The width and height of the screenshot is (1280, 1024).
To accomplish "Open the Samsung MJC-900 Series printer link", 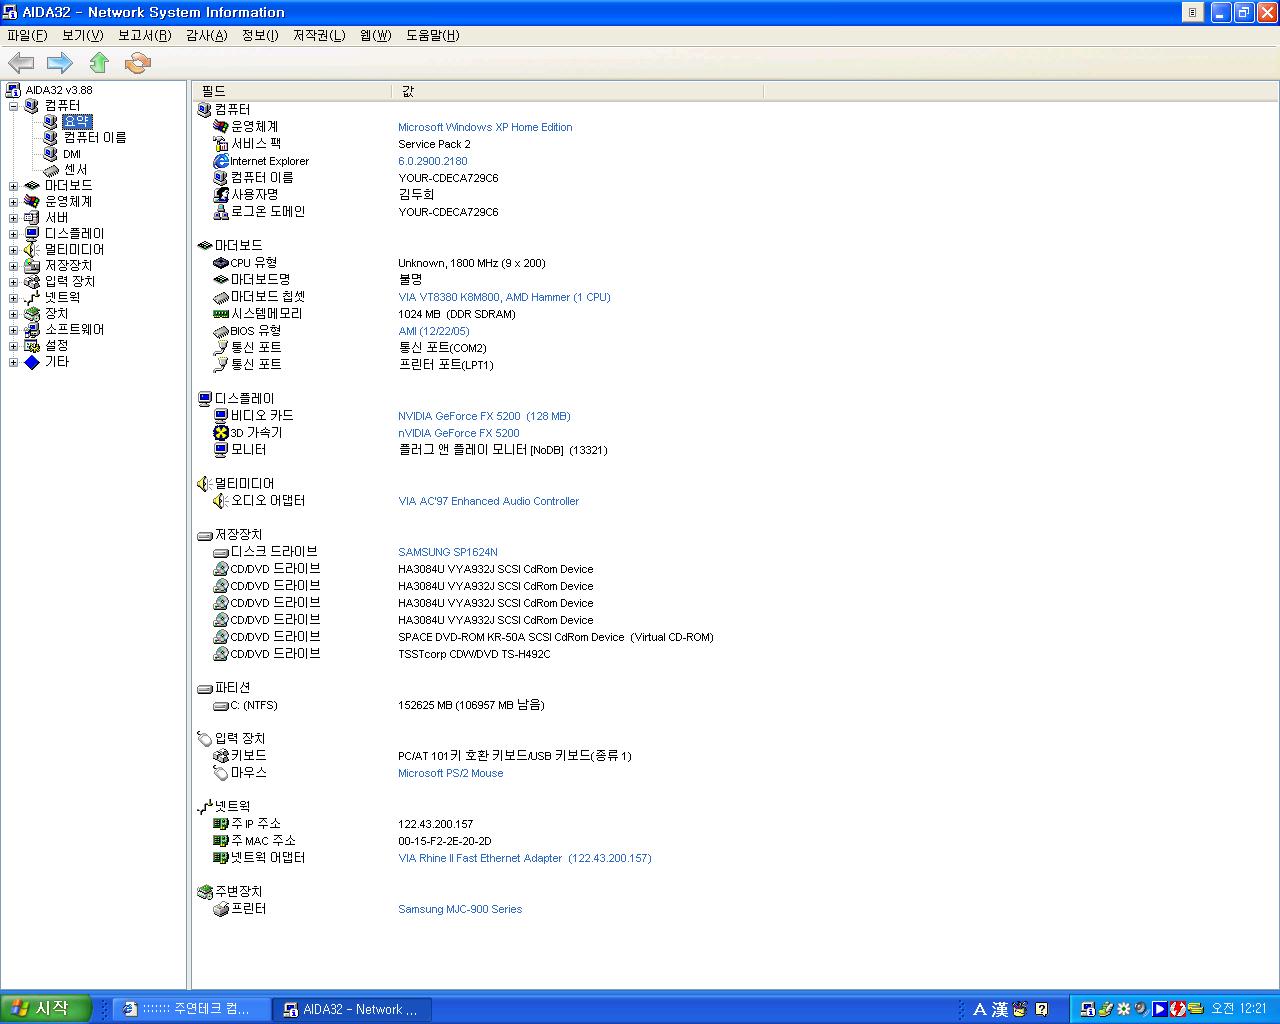I will point(460,909).
